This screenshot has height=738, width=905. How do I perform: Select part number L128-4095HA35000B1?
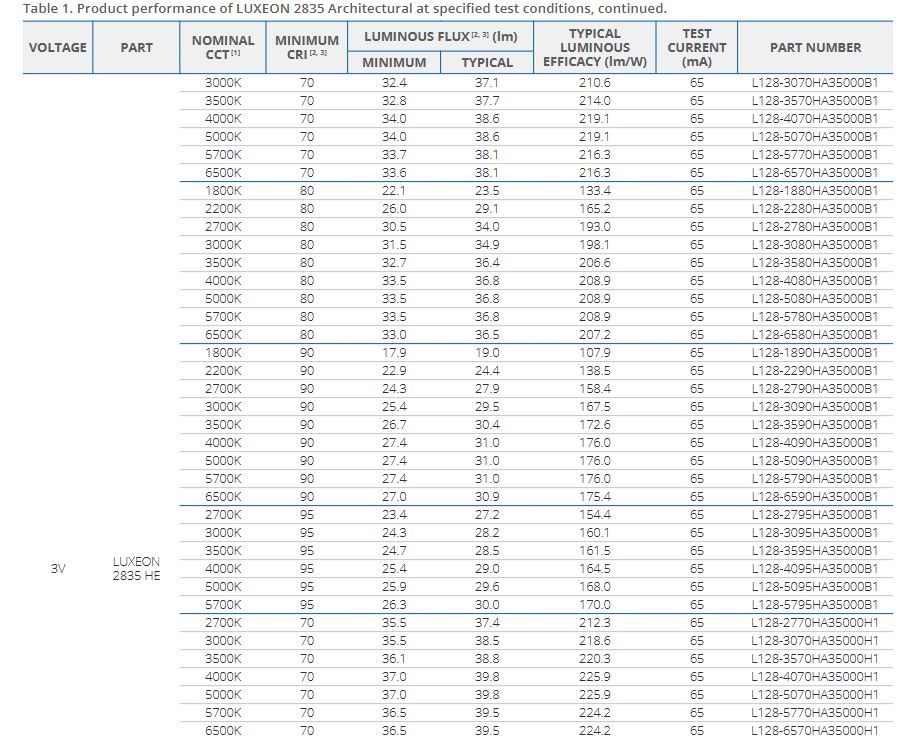click(815, 569)
